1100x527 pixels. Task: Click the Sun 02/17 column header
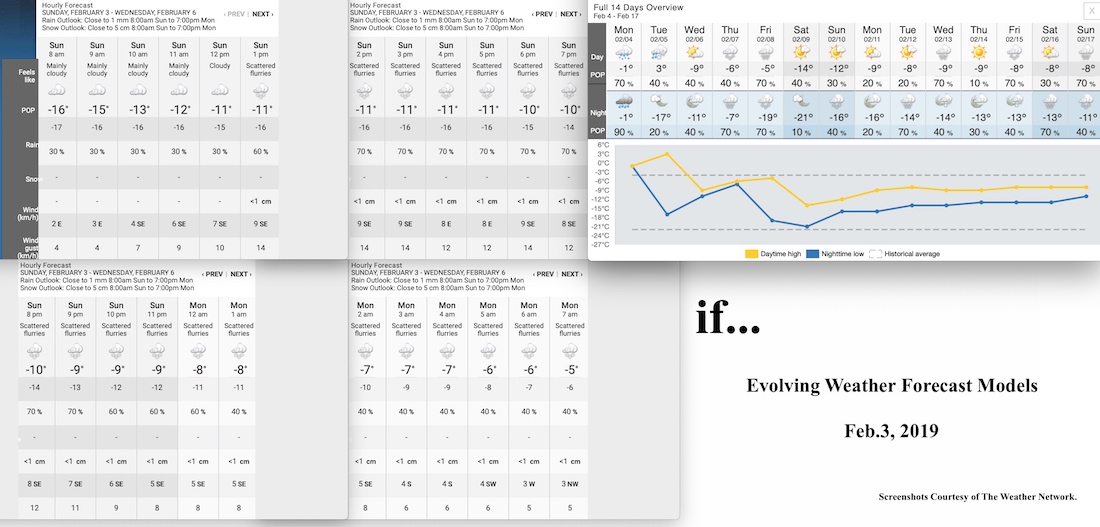tap(1088, 34)
